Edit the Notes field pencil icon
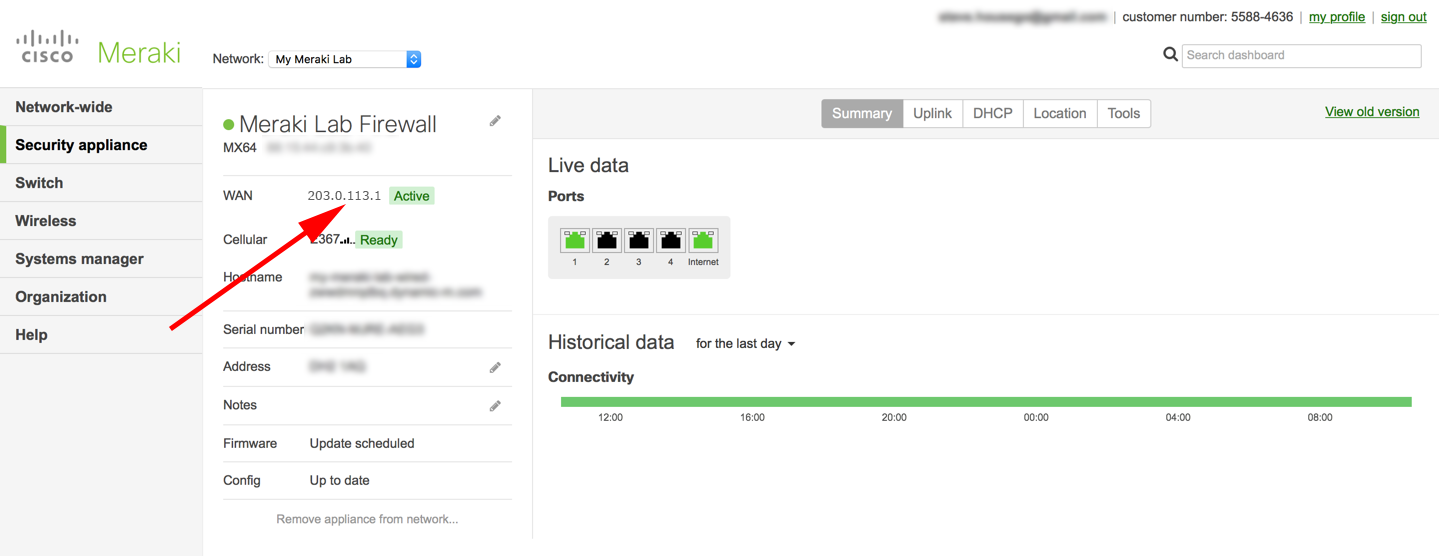This screenshot has height=556, width=1439. pyautogui.click(x=495, y=406)
